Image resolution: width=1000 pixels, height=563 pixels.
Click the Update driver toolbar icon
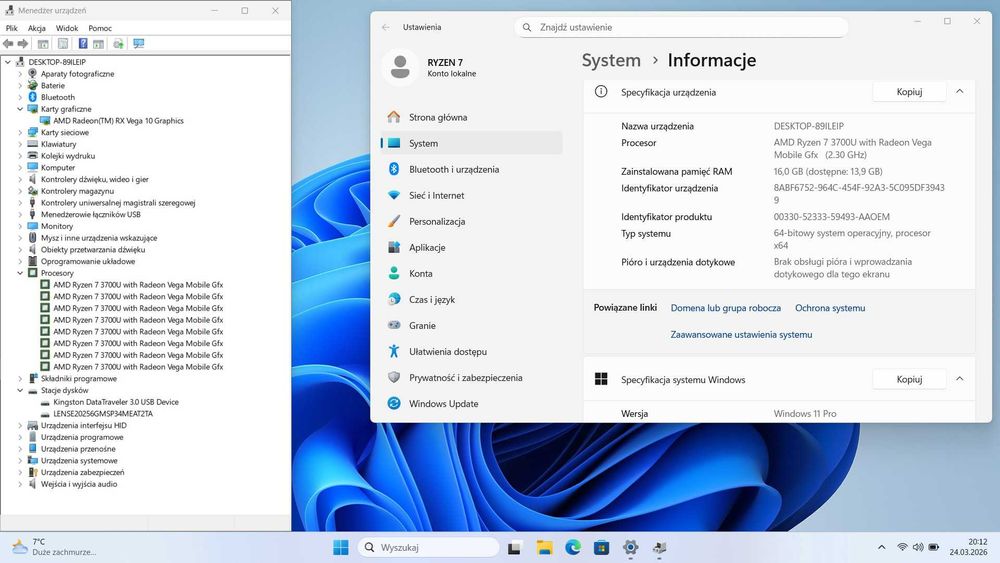tap(118, 43)
